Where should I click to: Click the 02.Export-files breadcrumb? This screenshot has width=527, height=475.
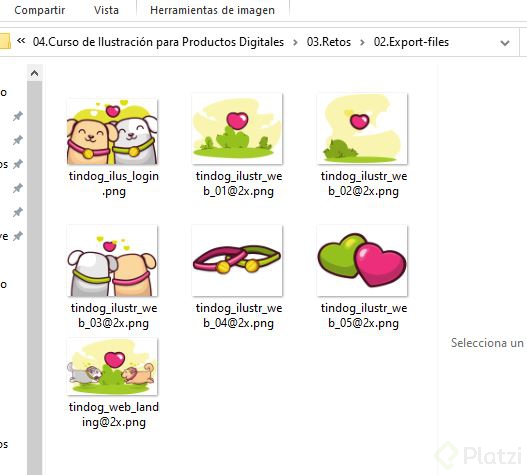pos(411,42)
